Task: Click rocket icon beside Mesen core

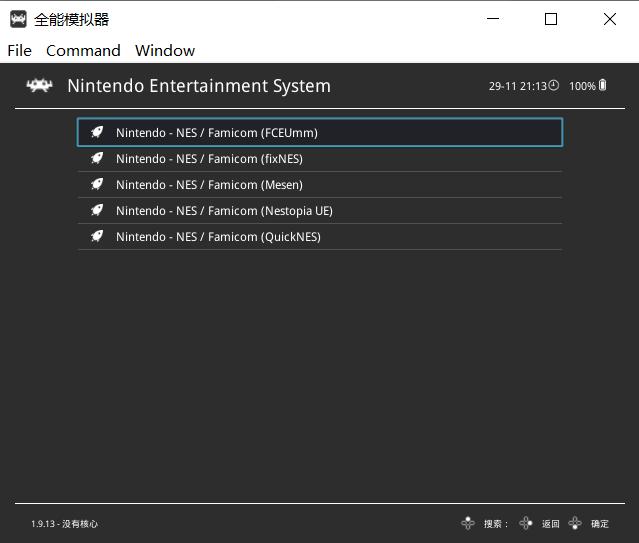Action: [97, 184]
